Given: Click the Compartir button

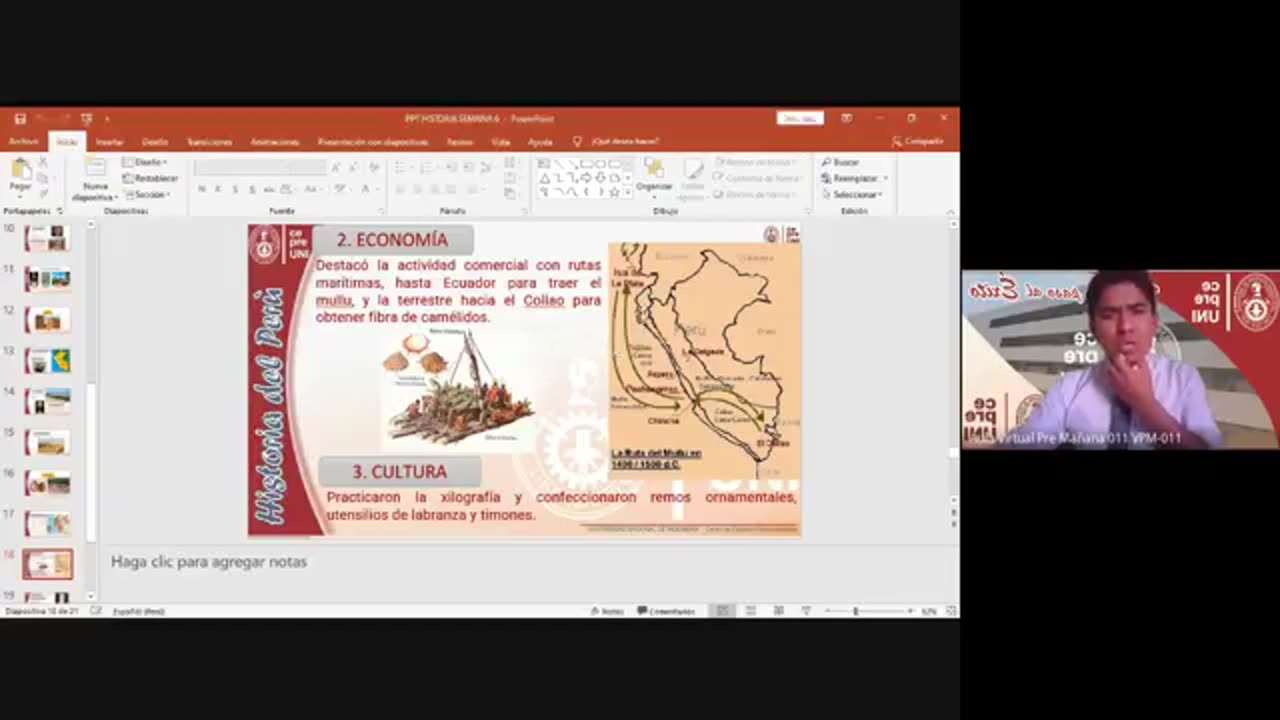Looking at the screenshot, I should click(x=917, y=142).
